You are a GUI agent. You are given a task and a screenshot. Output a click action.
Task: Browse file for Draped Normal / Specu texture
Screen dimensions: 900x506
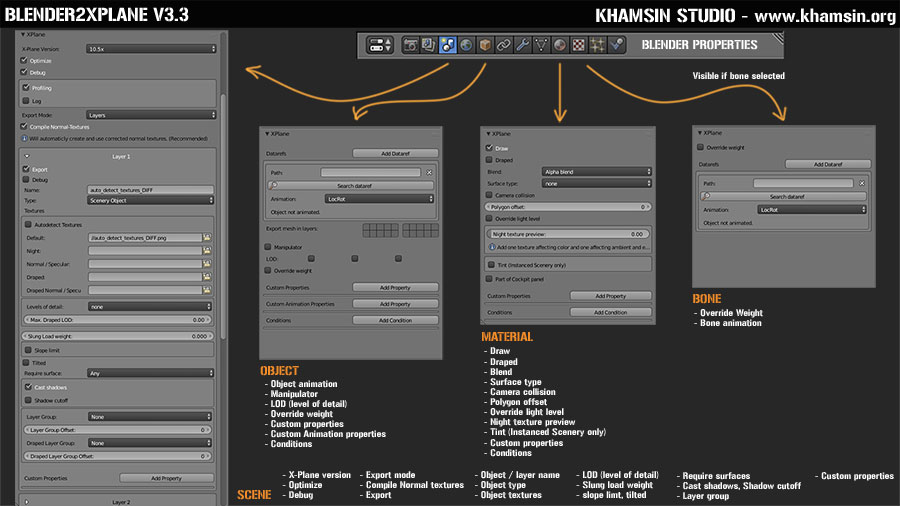pyautogui.click(x=207, y=290)
